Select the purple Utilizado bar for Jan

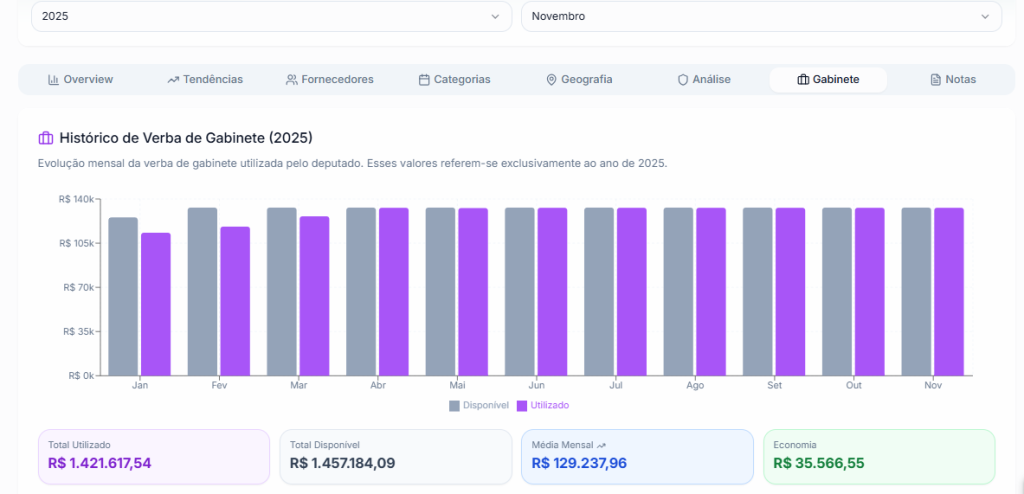[x=156, y=304]
